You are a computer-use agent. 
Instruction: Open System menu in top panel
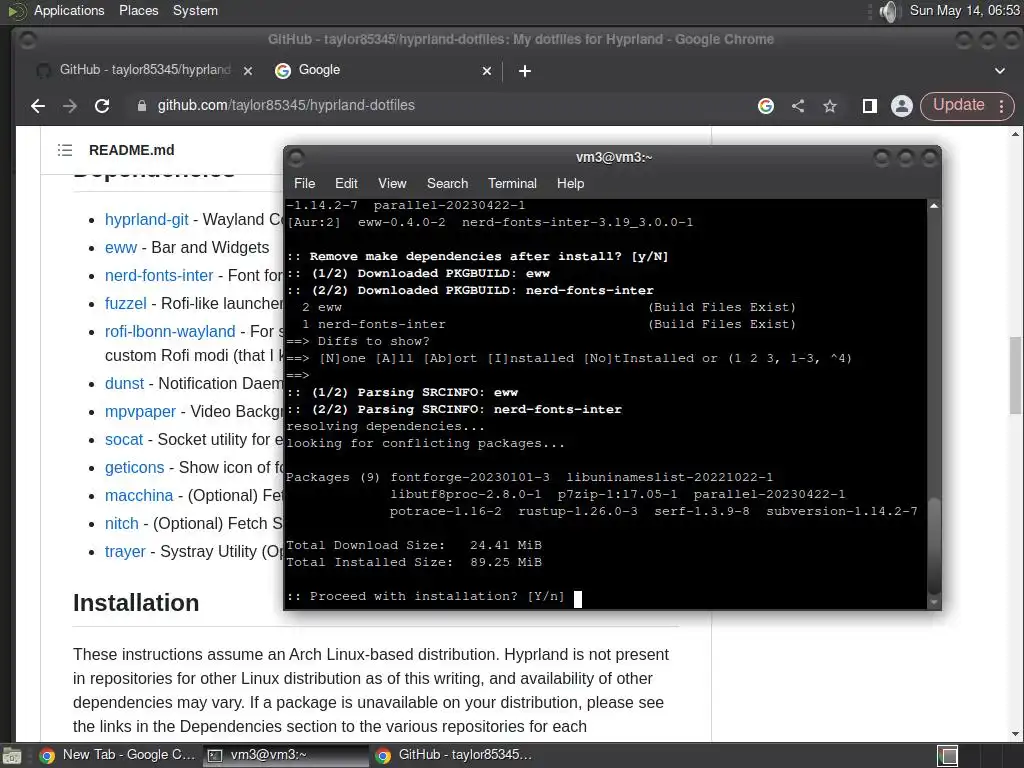coord(195,10)
